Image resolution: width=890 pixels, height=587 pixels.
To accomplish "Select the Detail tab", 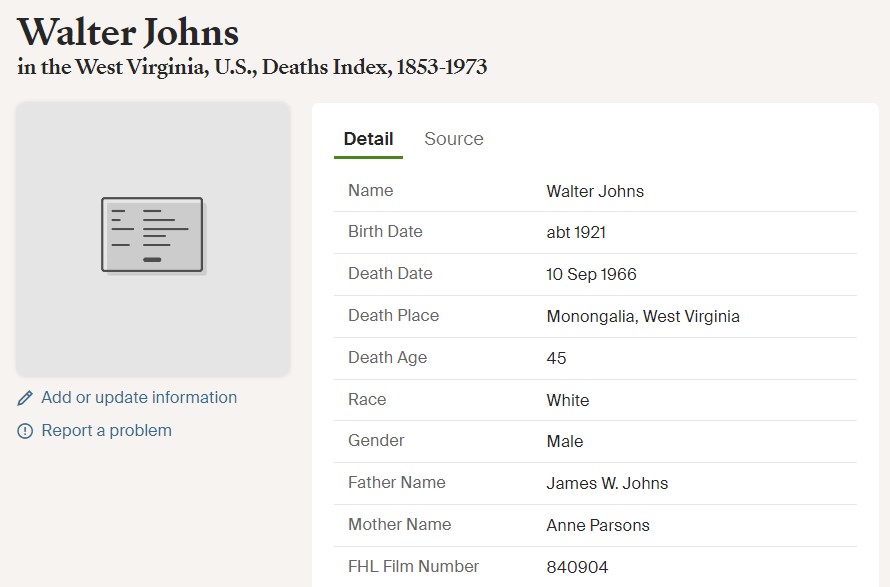I will [x=368, y=139].
